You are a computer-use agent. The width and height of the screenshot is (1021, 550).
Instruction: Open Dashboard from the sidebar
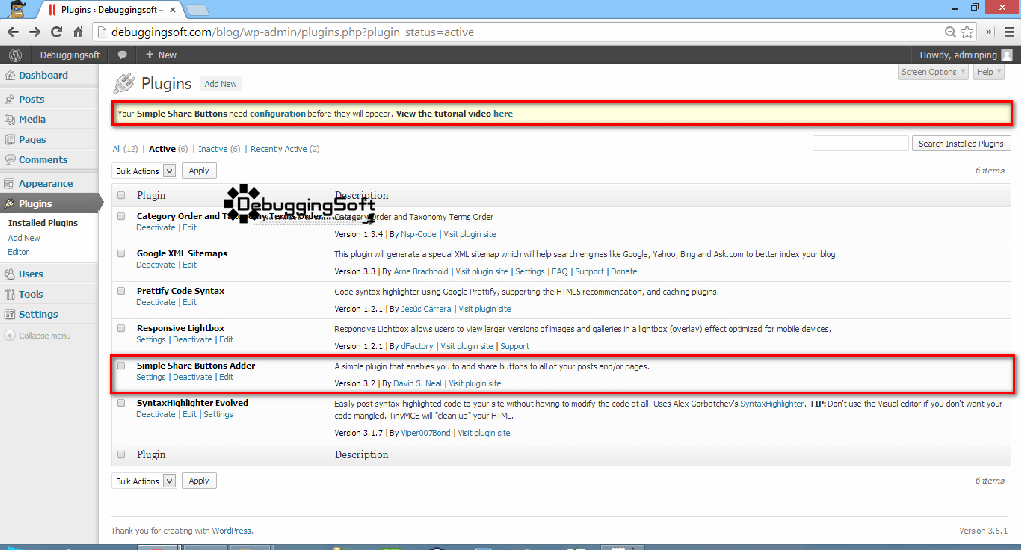[x=43, y=76]
